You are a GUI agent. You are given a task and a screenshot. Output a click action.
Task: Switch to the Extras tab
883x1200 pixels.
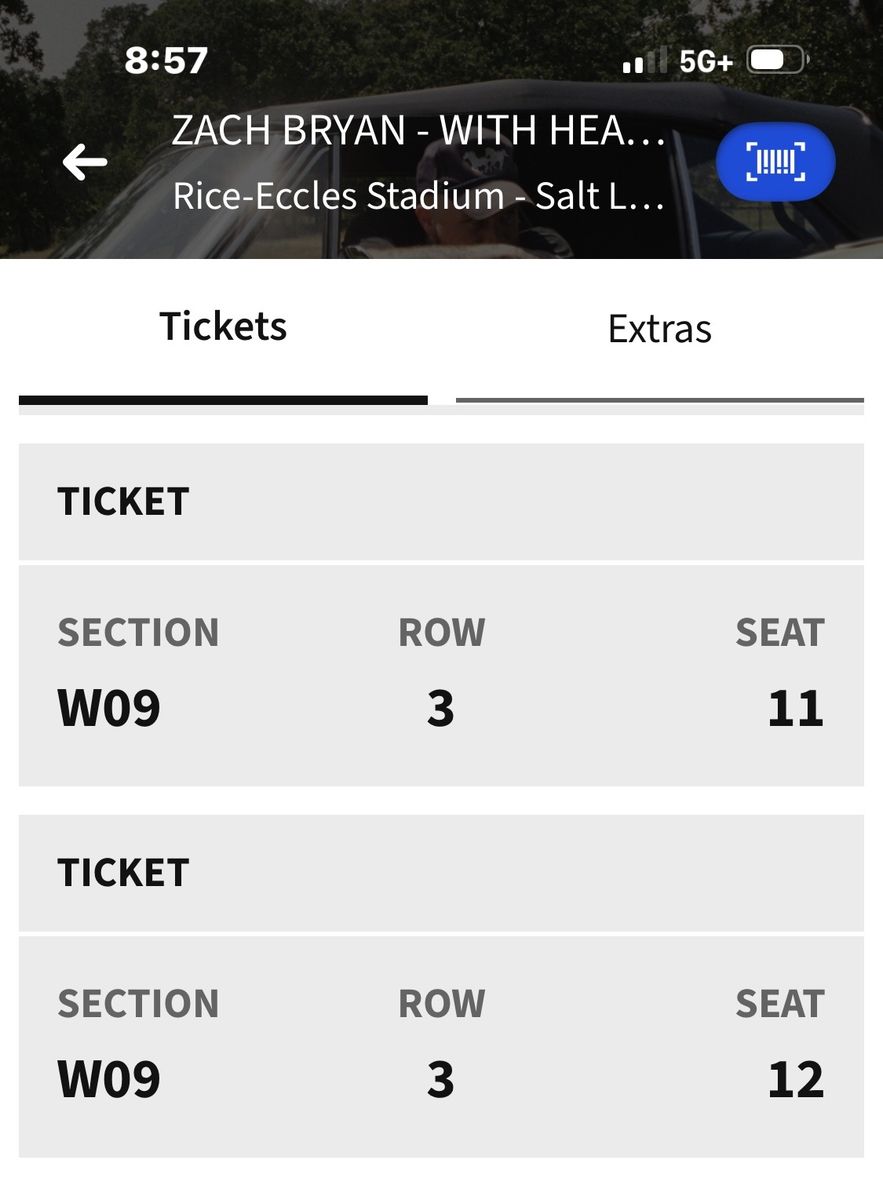[x=660, y=329]
